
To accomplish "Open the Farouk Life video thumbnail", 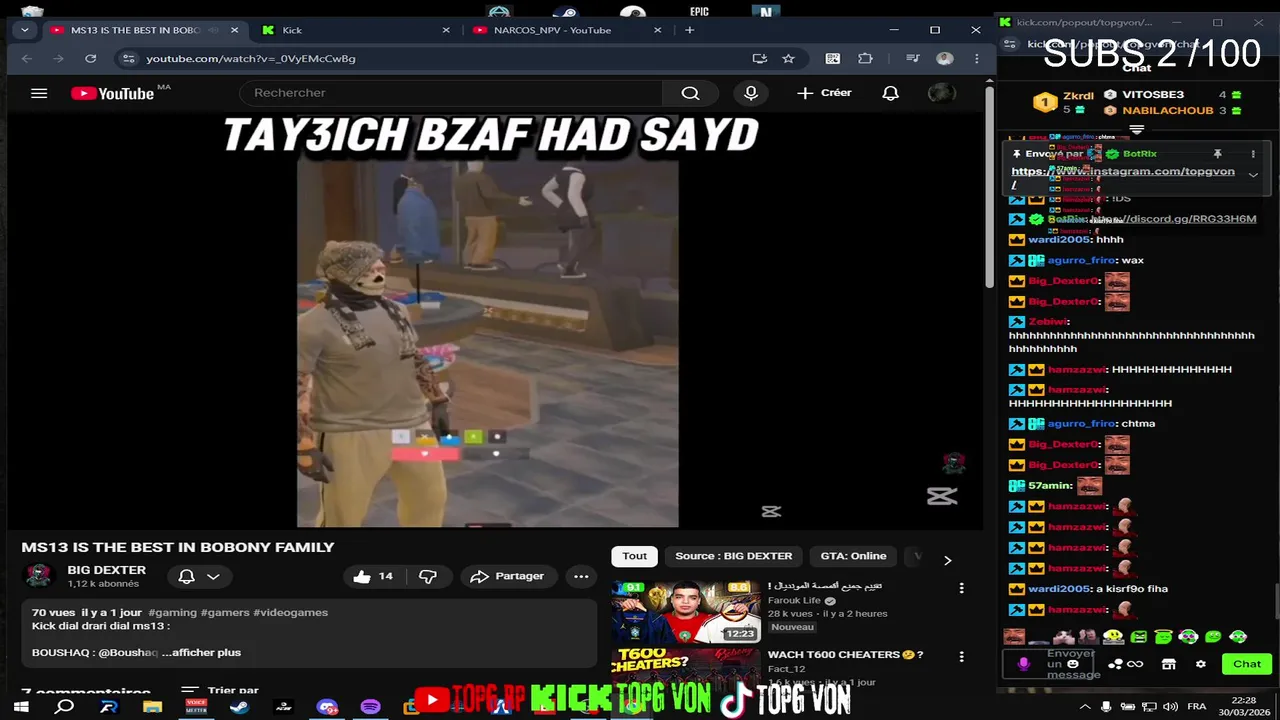I will [686, 612].
